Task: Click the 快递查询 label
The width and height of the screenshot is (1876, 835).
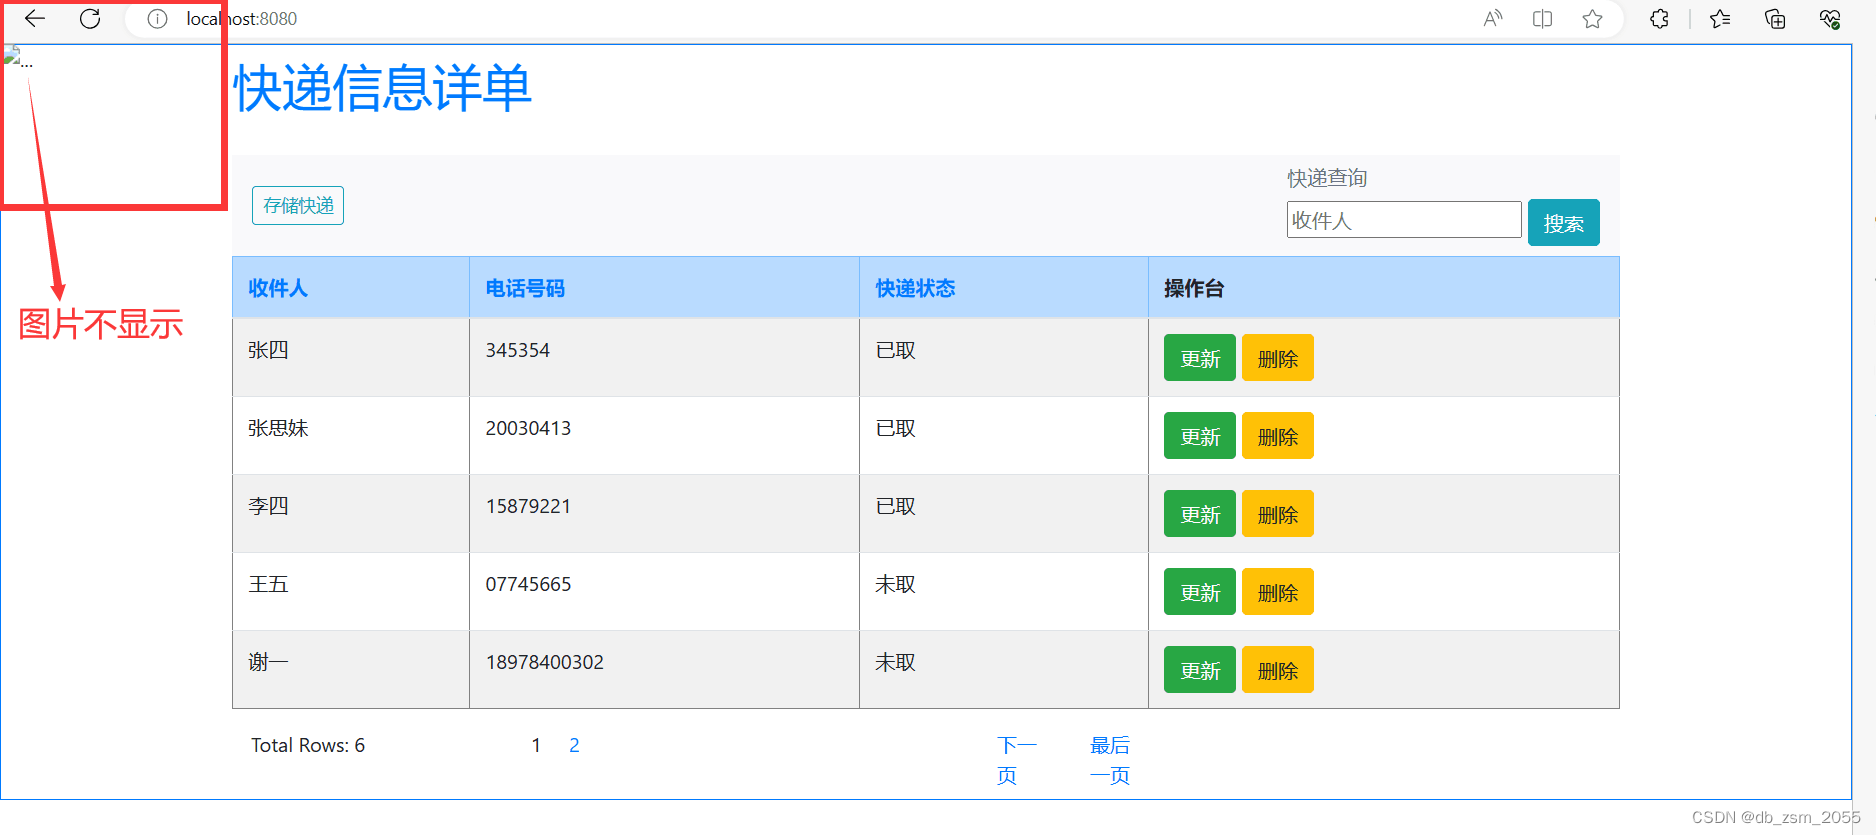Action: [x=1327, y=178]
